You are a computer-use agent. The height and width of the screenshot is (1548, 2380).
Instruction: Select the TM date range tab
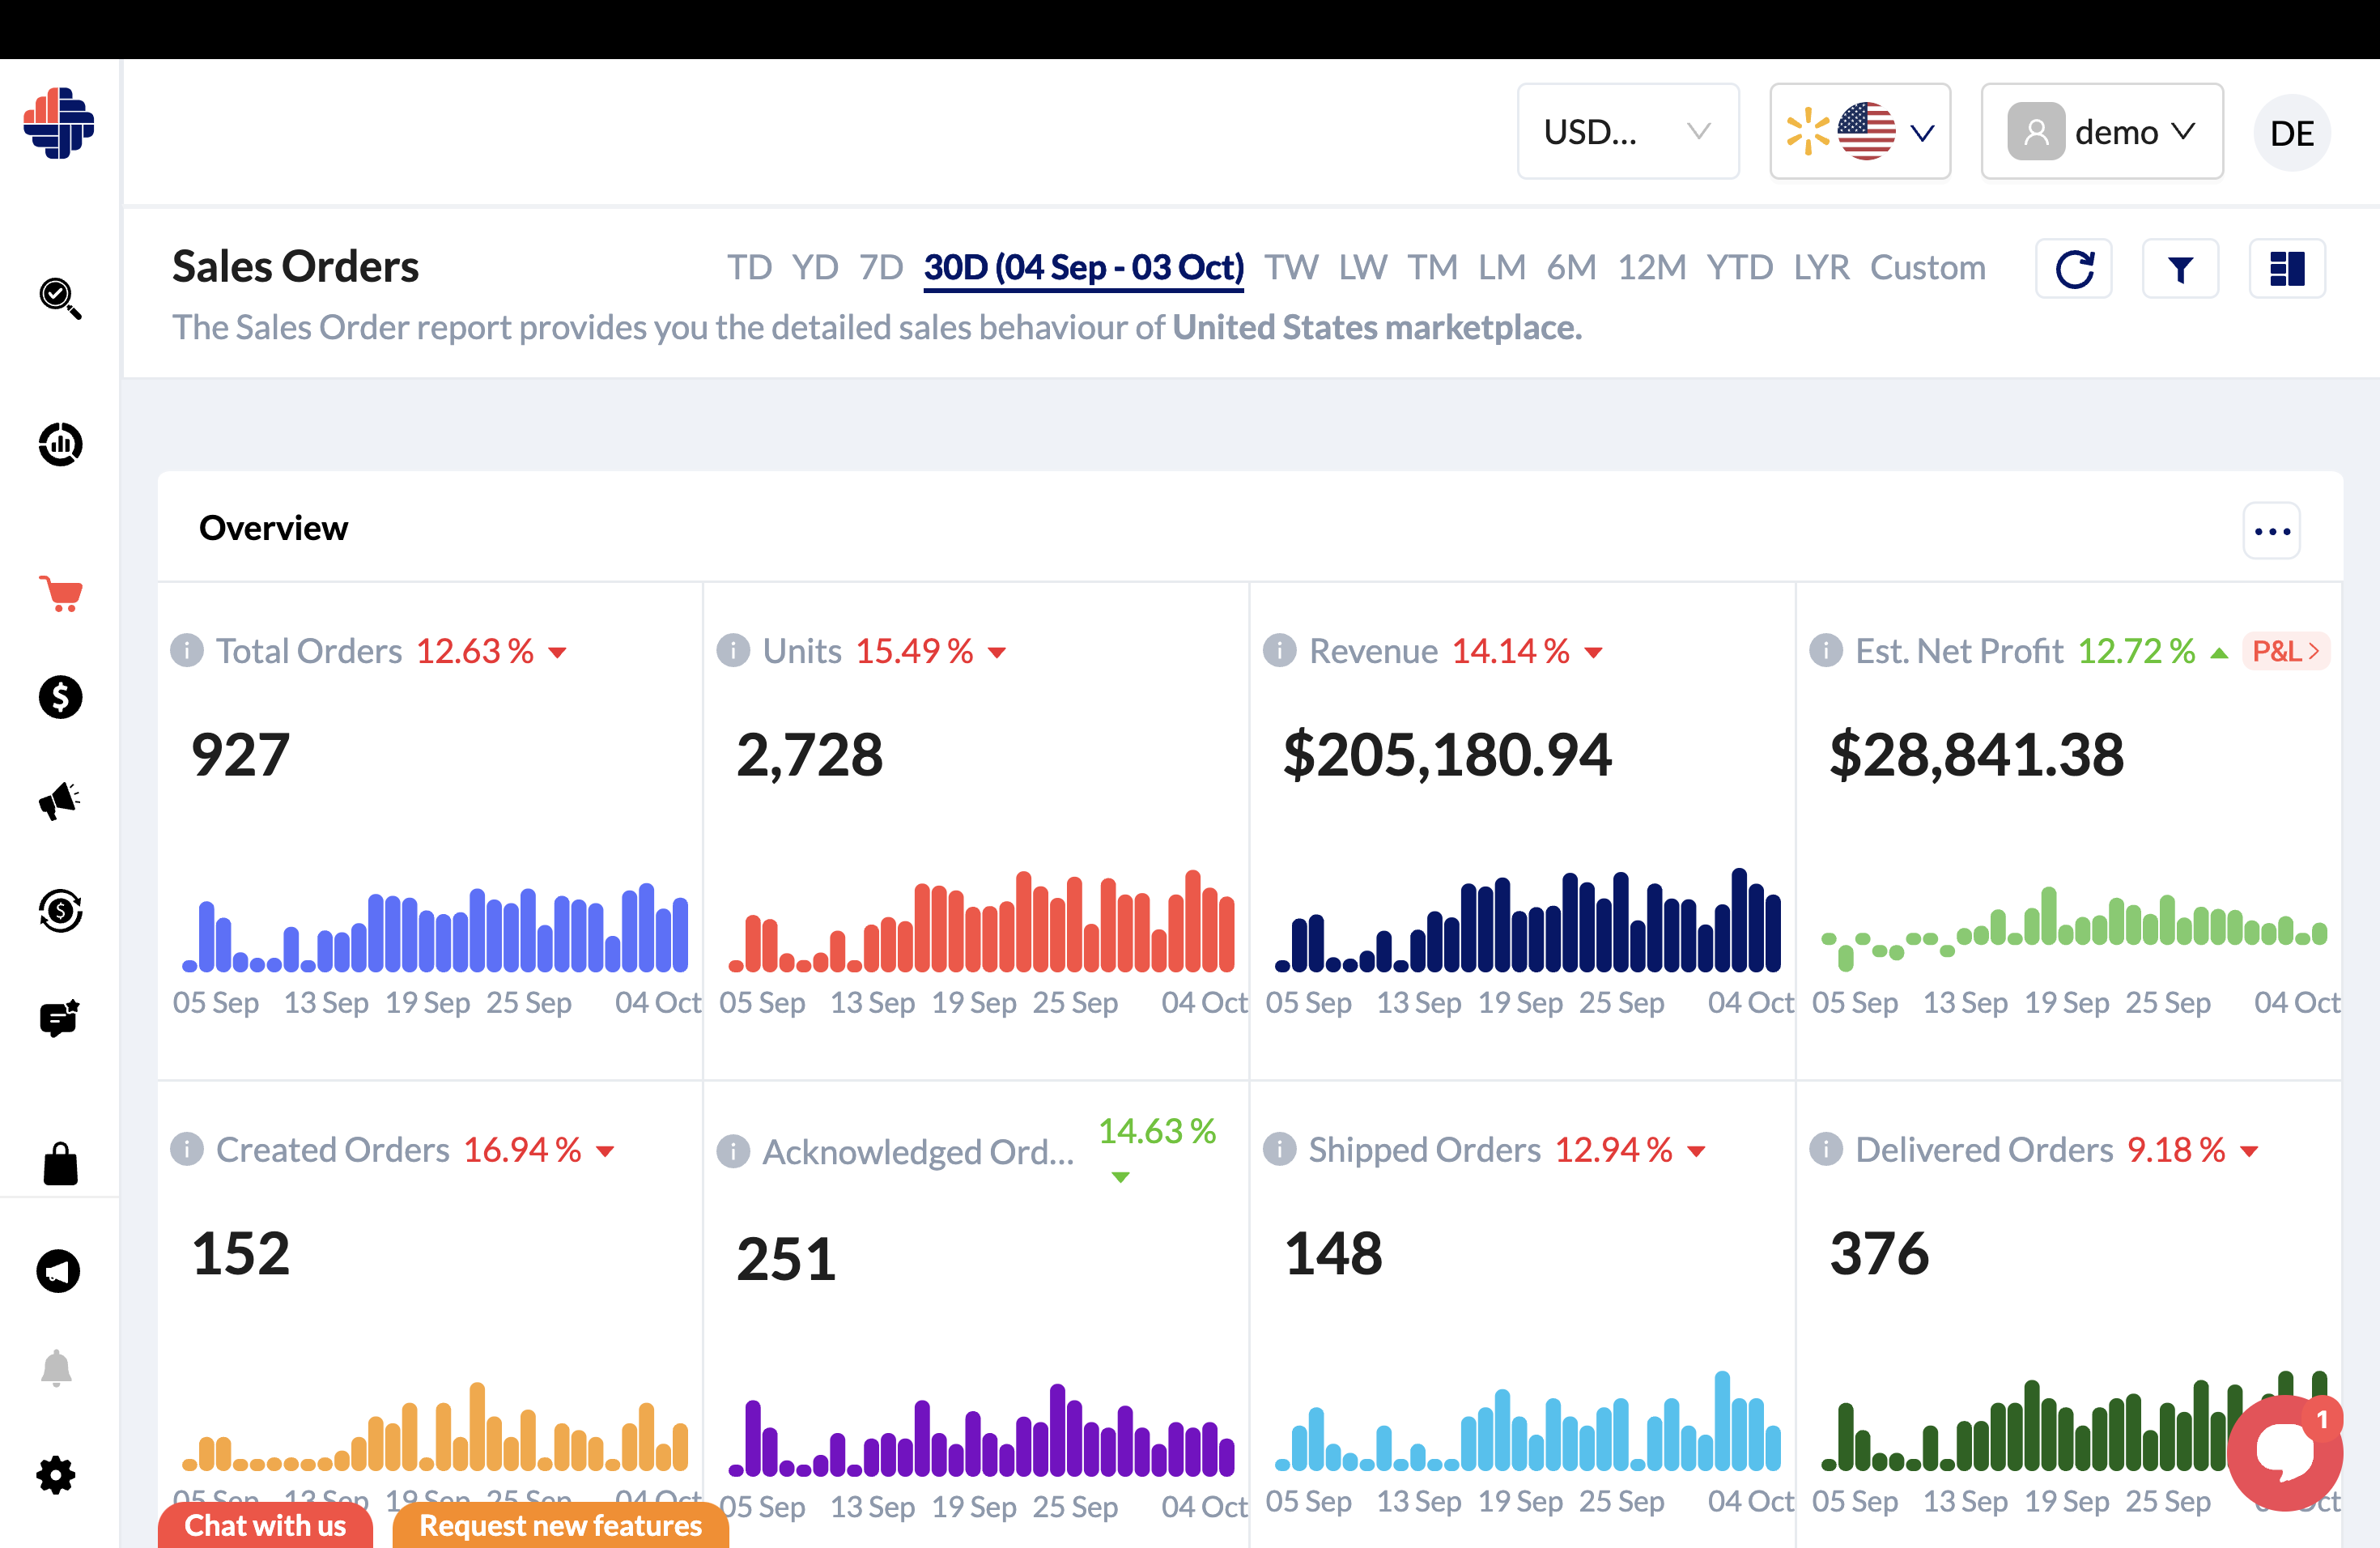tap(1433, 268)
